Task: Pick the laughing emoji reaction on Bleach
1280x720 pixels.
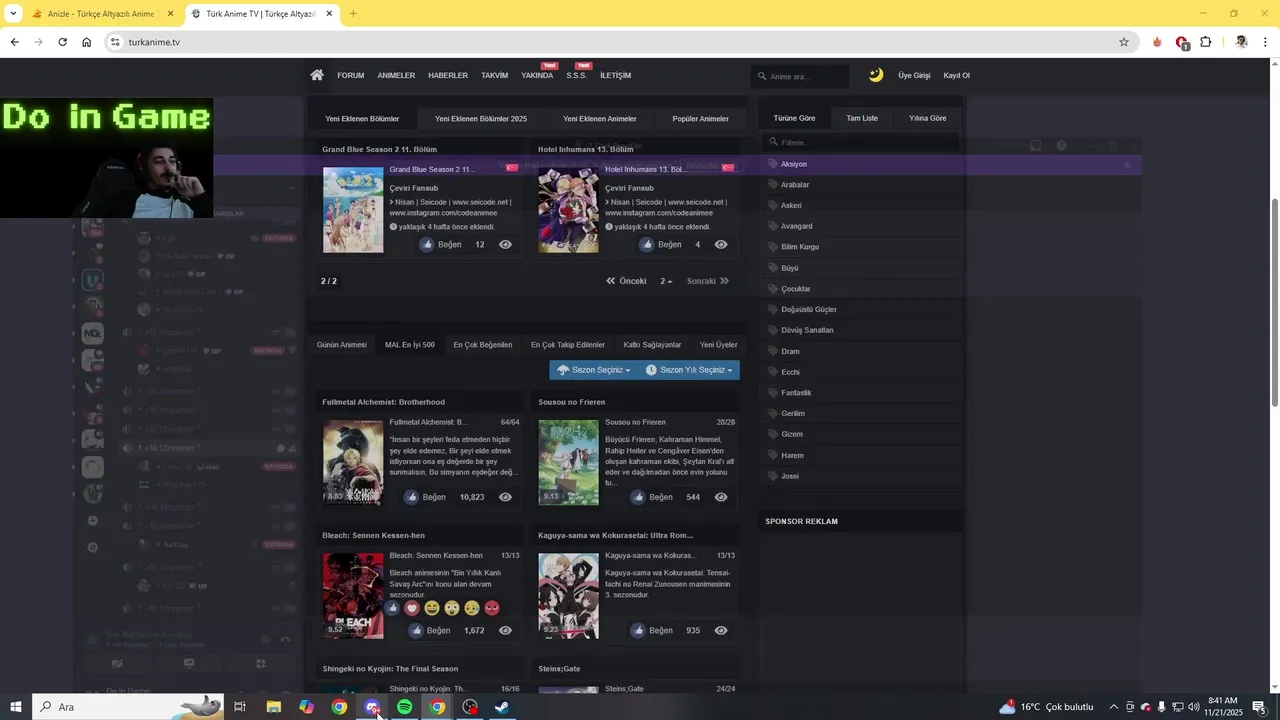Action: [x=432, y=608]
